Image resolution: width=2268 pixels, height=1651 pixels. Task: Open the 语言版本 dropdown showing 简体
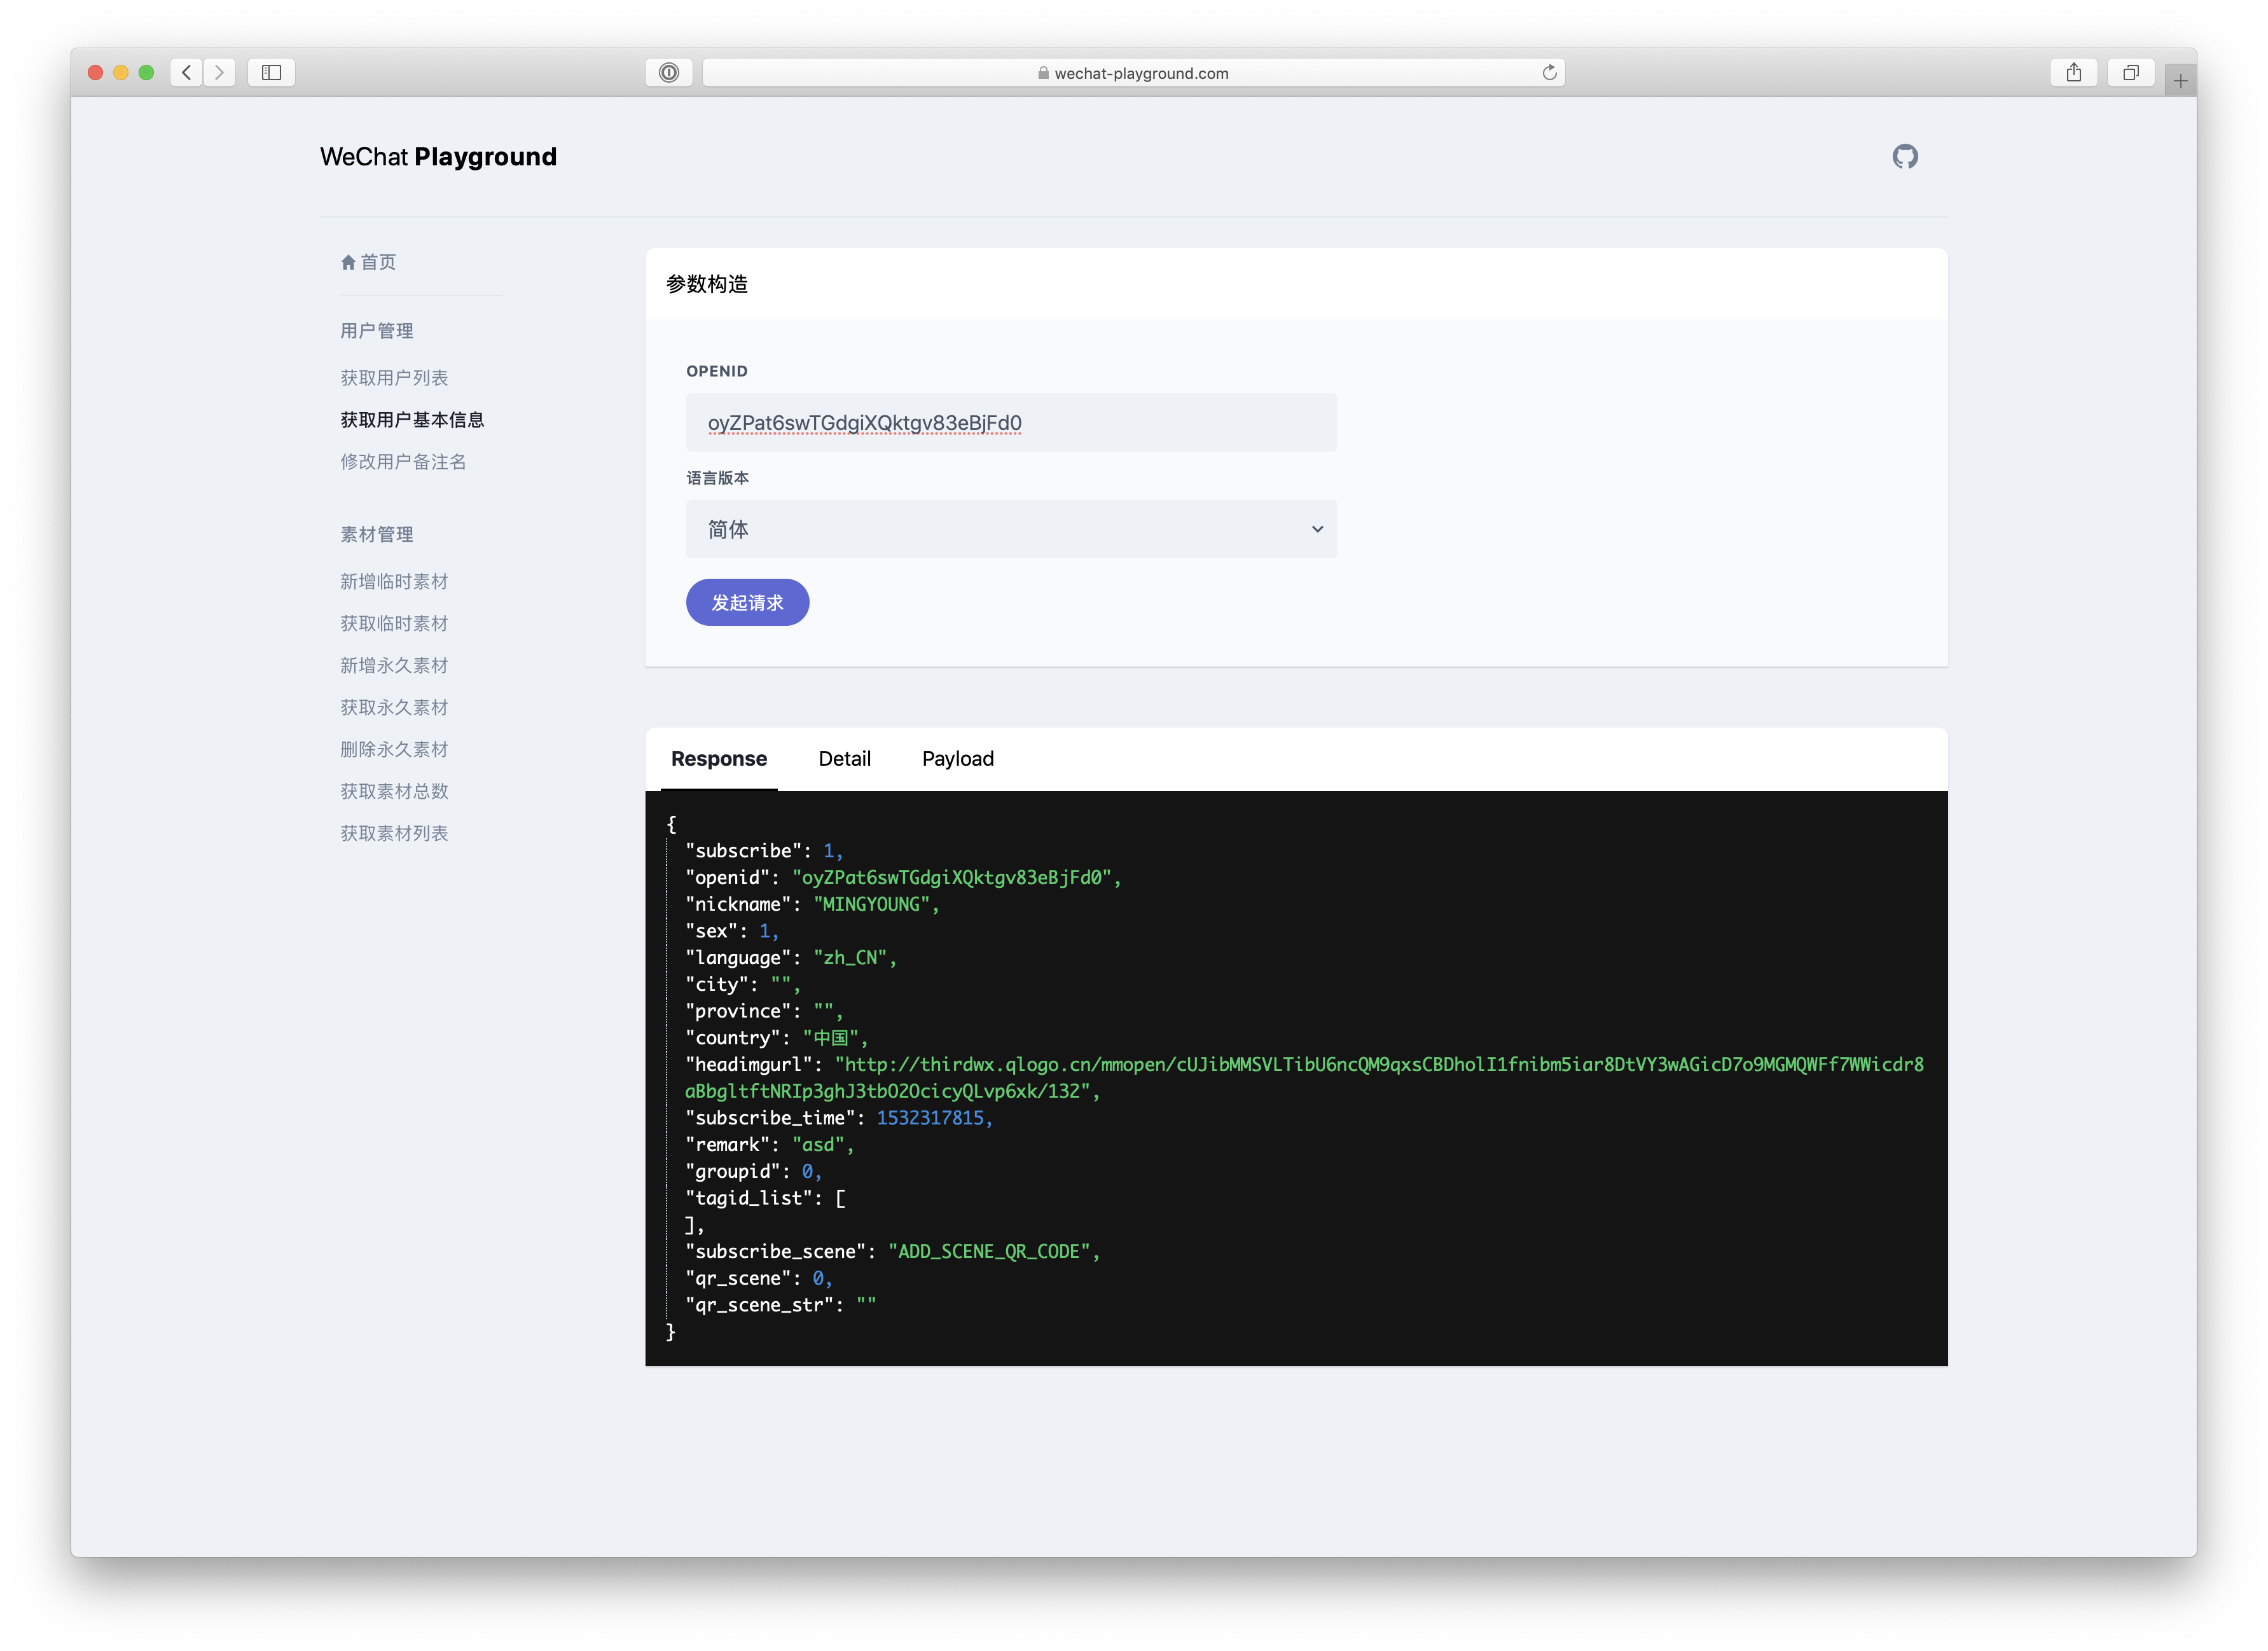tap(1011, 529)
